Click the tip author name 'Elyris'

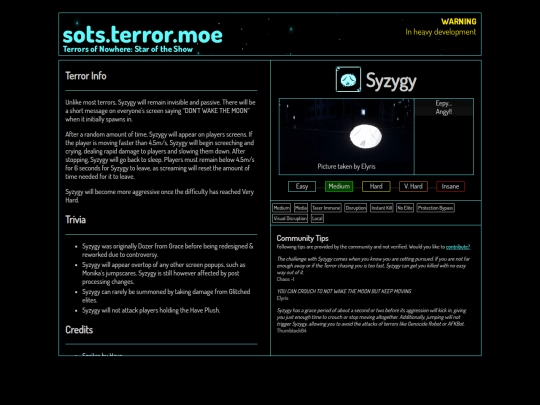tap(282, 298)
